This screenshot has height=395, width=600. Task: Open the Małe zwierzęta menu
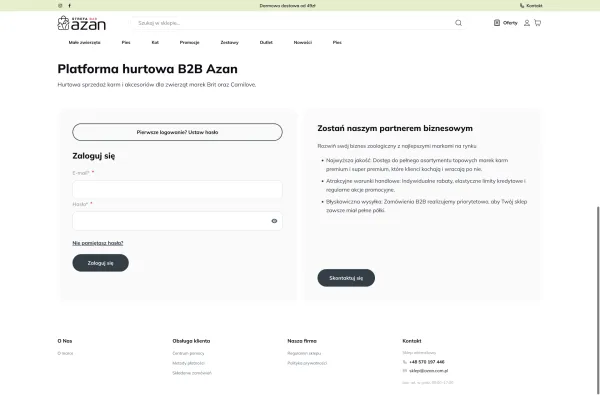point(85,42)
